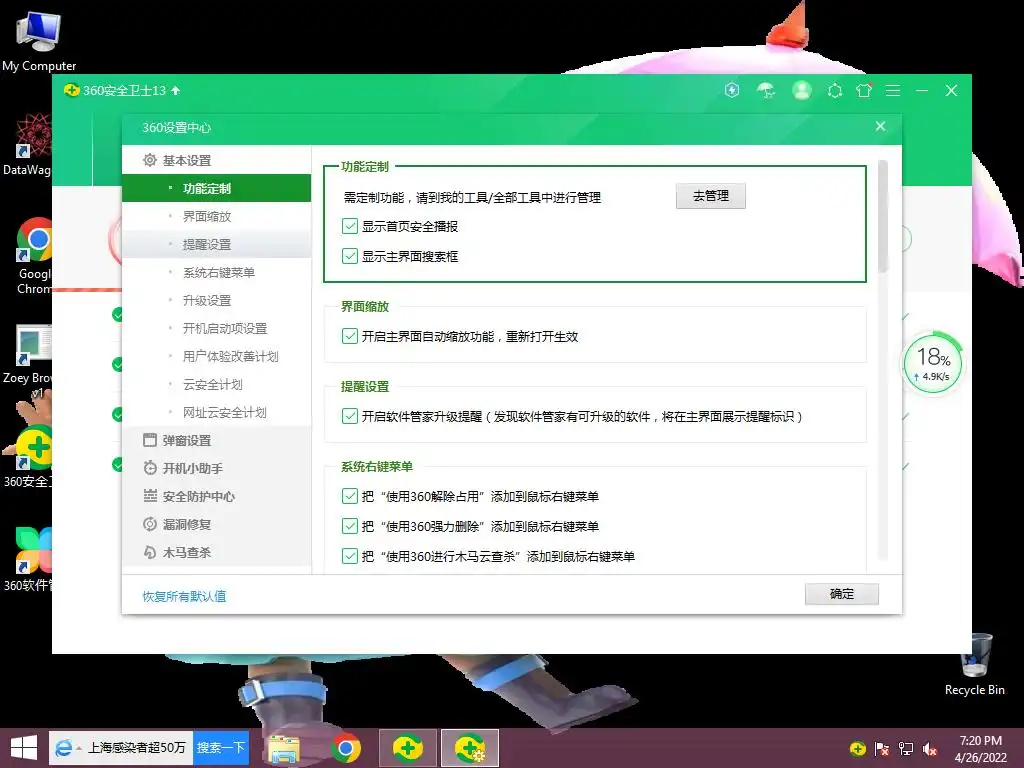Click the 确定 button

(842, 594)
